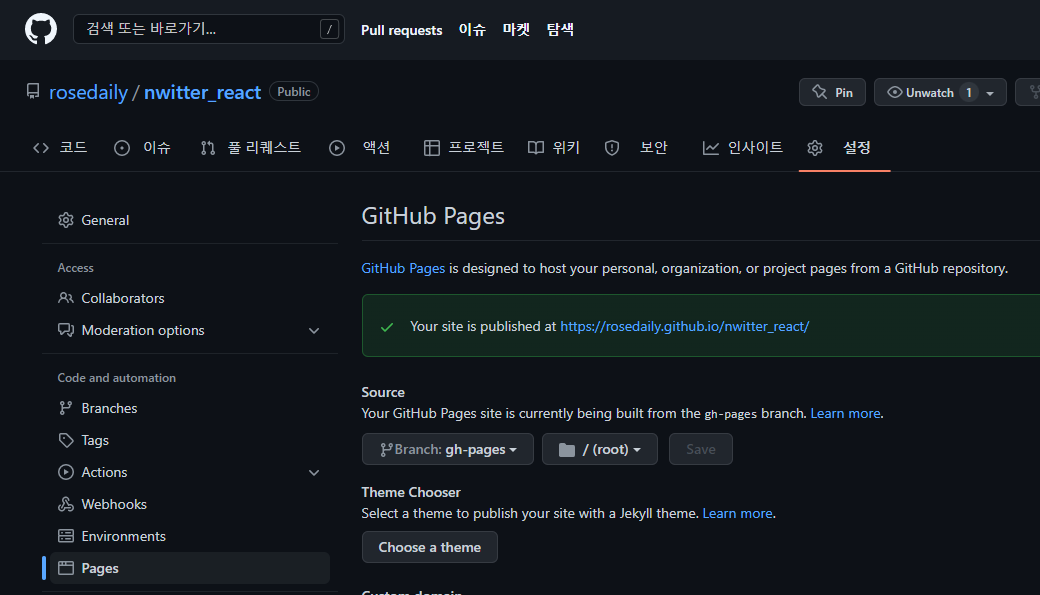Click the GitHub Octocat logo
The image size is (1040, 595).
(x=41, y=30)
